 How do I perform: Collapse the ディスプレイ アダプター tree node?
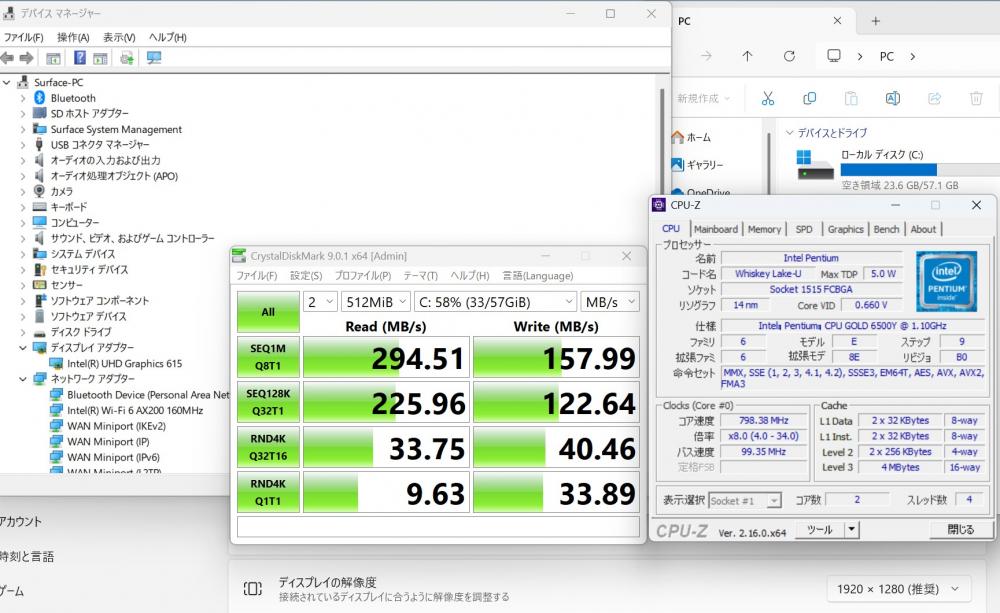(23, 348)
